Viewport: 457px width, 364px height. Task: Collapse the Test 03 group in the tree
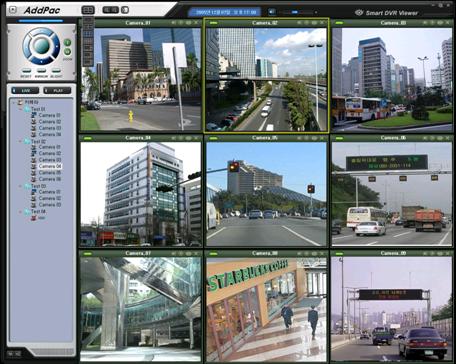(x=20, y=186)
